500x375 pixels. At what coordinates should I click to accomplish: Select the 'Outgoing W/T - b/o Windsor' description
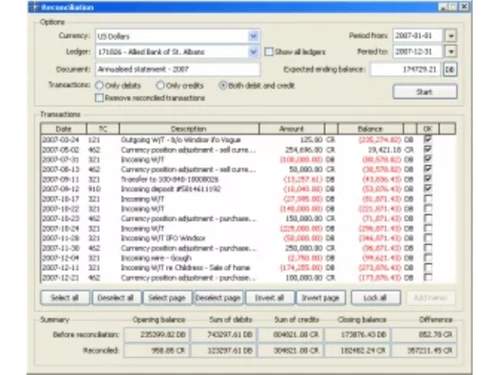tap(181, 140)
